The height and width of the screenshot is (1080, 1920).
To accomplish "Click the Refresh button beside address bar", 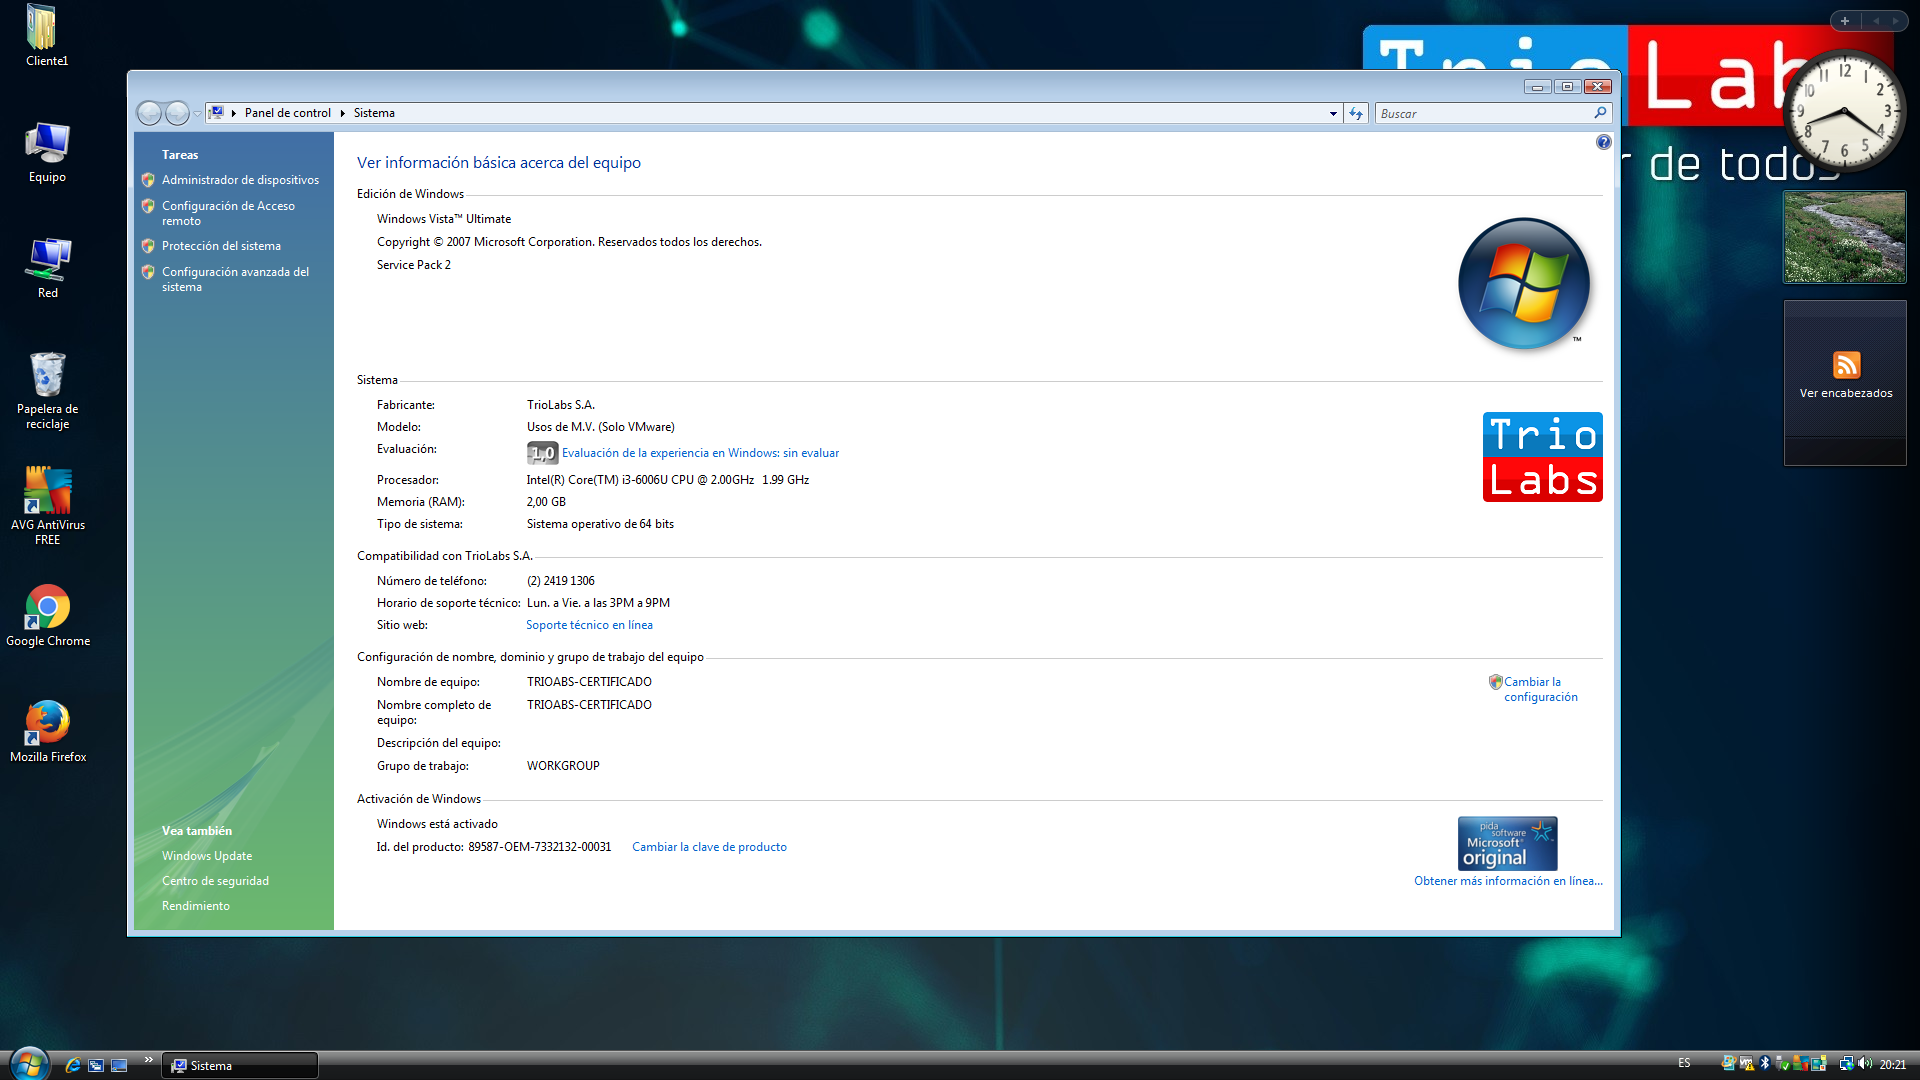I will pos(1356,114).
